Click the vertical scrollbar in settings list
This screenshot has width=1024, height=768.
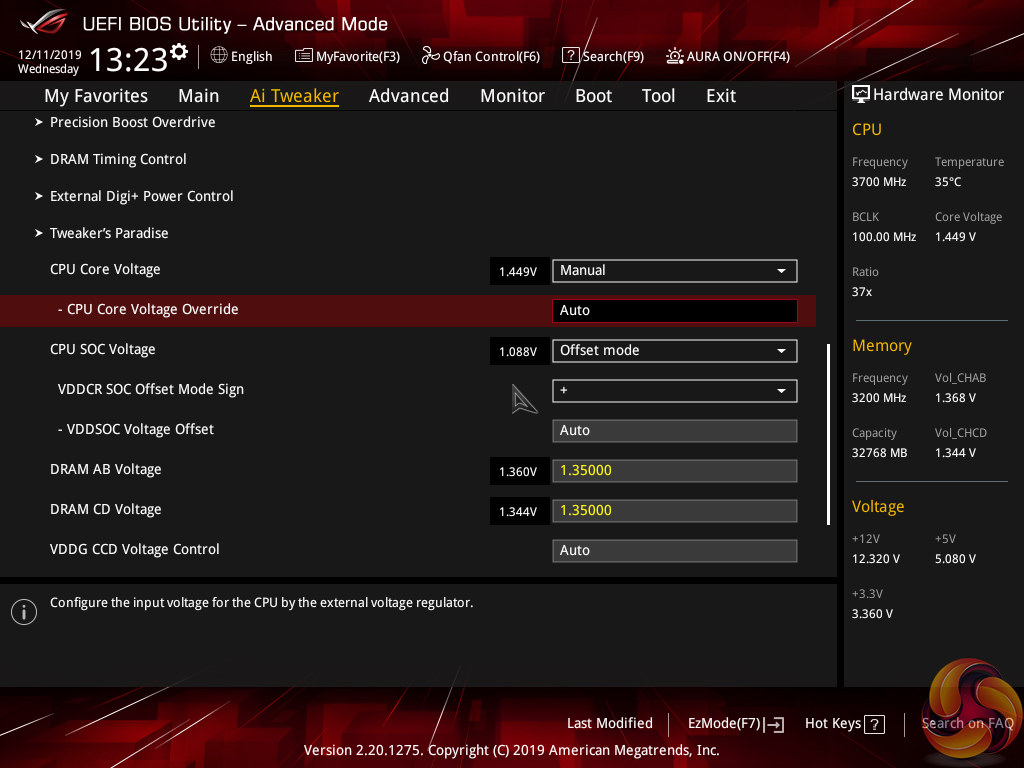828,434
